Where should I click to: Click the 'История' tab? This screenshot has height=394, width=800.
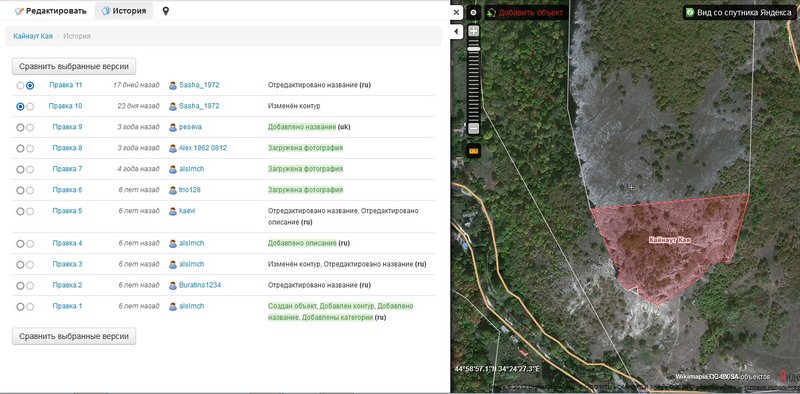(x=124, y=11)
